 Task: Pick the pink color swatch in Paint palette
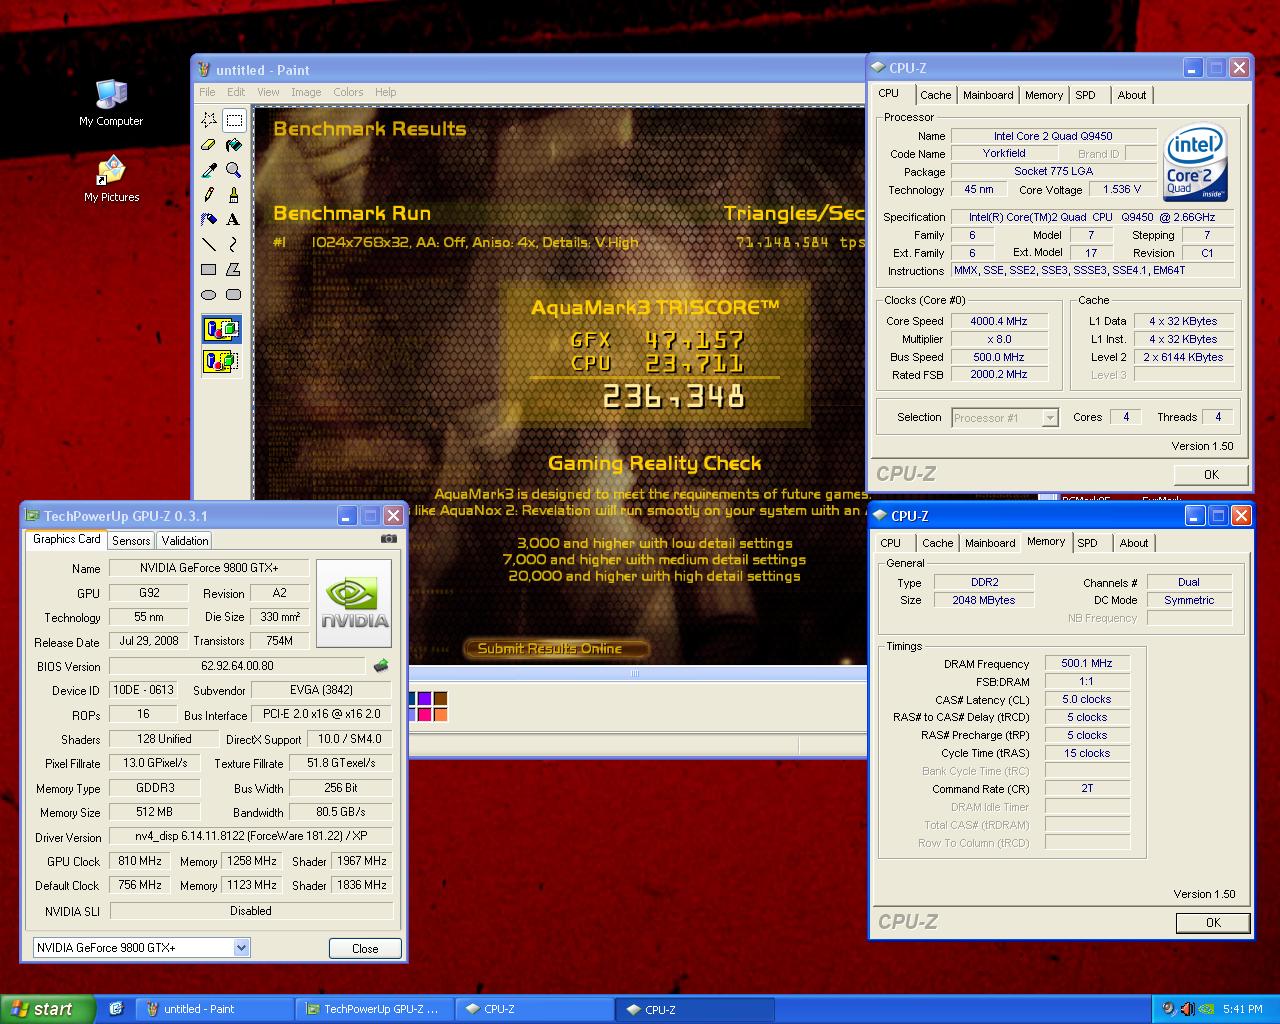(x=424, y=714)
